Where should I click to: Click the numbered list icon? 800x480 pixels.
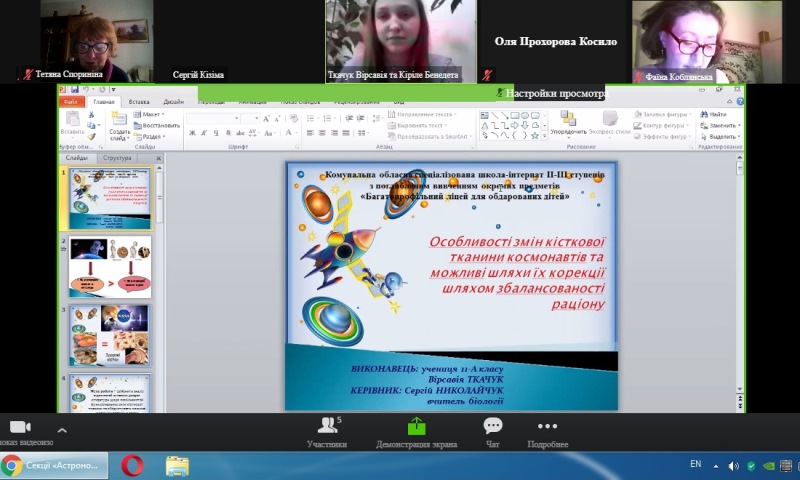tap(328, 118)
